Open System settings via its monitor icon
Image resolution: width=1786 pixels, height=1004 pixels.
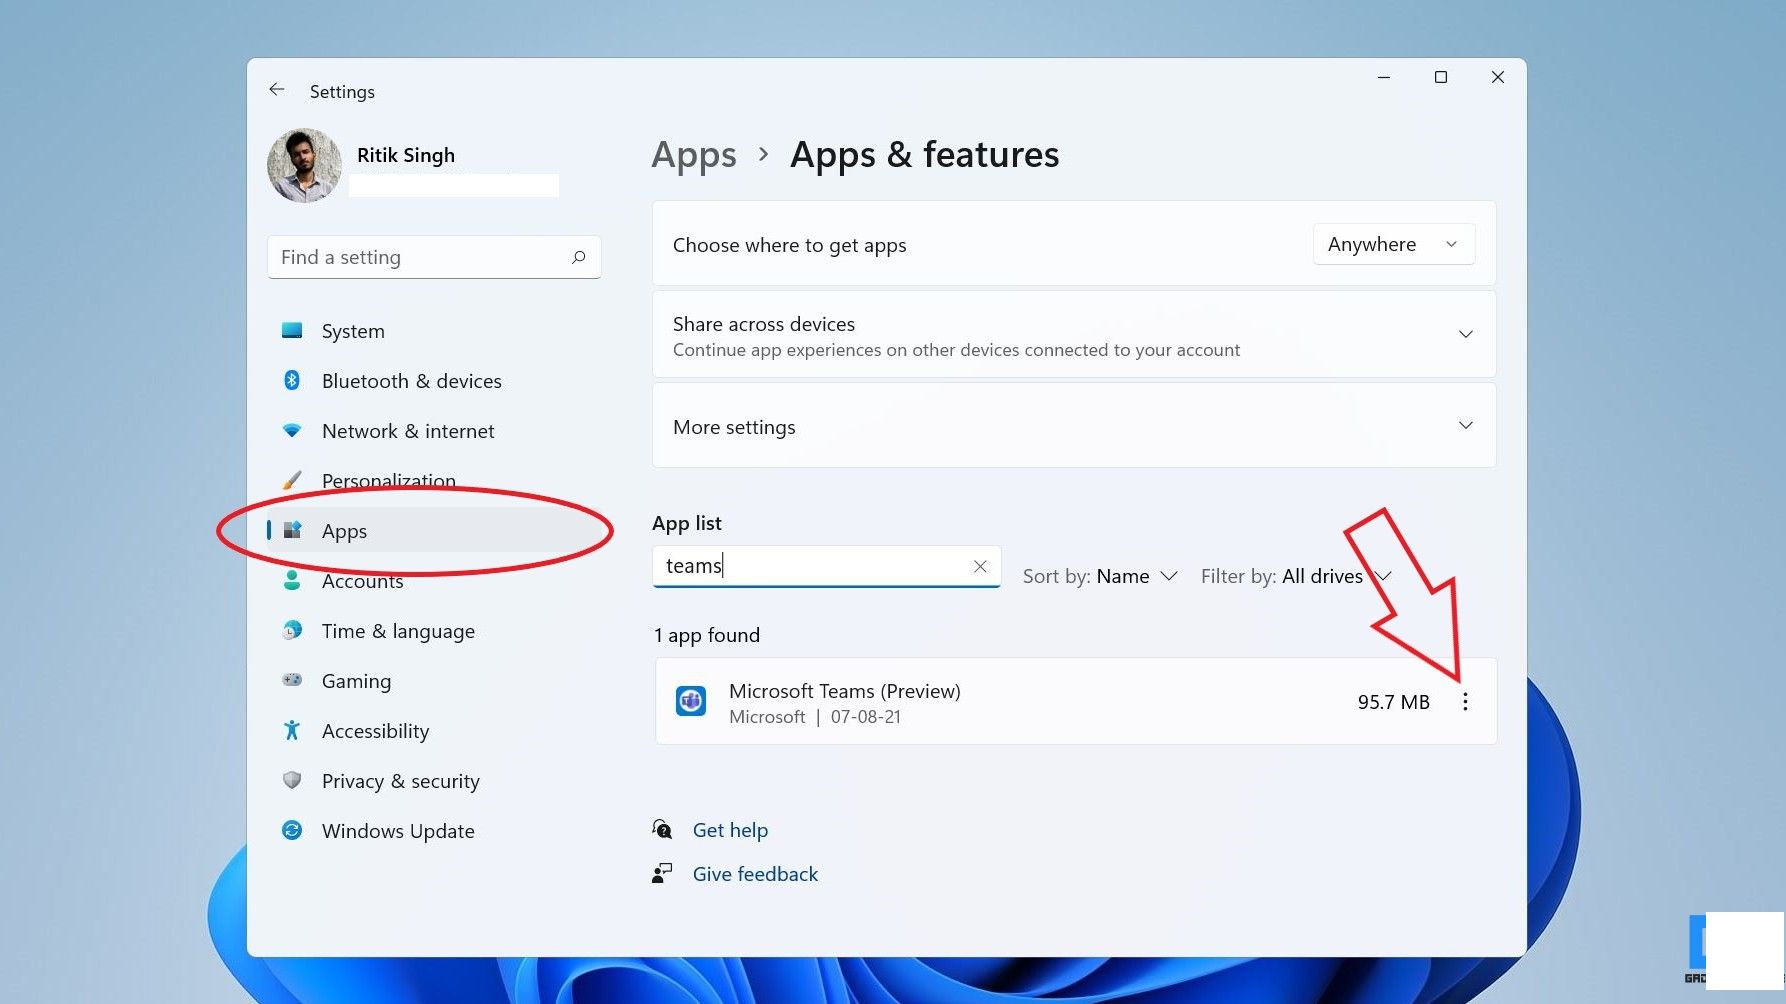tap(292, 330)
